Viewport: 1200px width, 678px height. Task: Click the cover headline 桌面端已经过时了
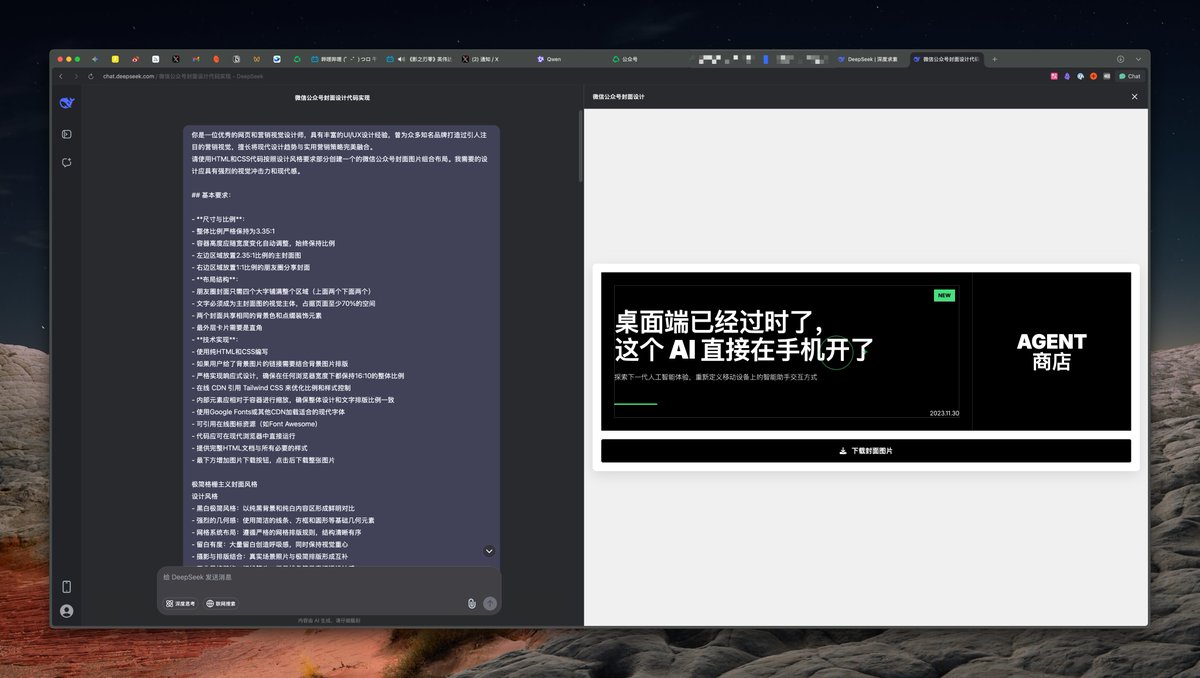[x=718, y=322]
